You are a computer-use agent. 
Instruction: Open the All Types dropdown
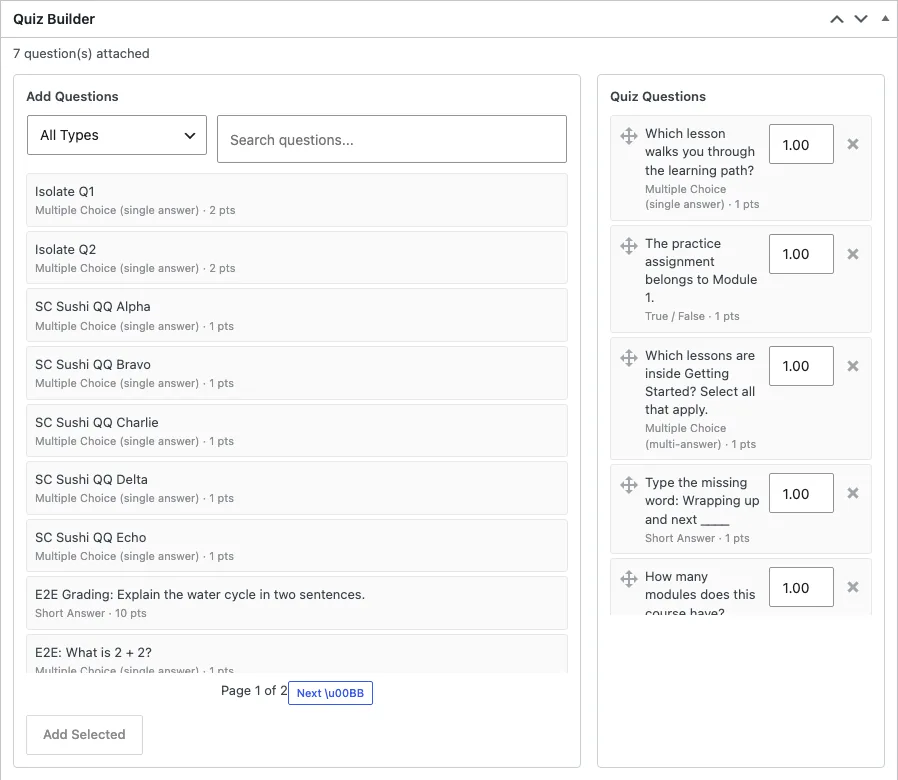click(117, 135)
